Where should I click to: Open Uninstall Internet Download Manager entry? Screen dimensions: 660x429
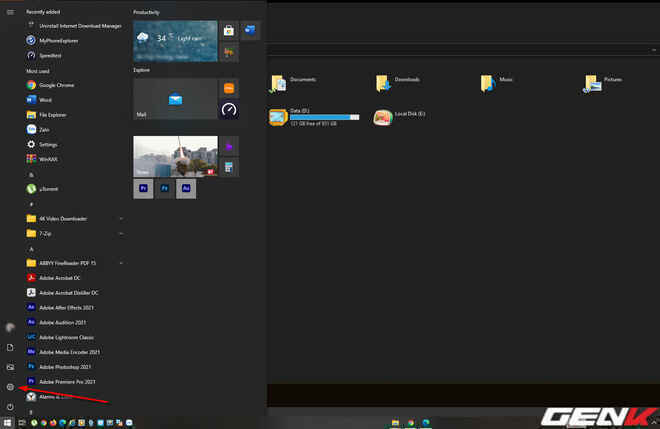74,26
